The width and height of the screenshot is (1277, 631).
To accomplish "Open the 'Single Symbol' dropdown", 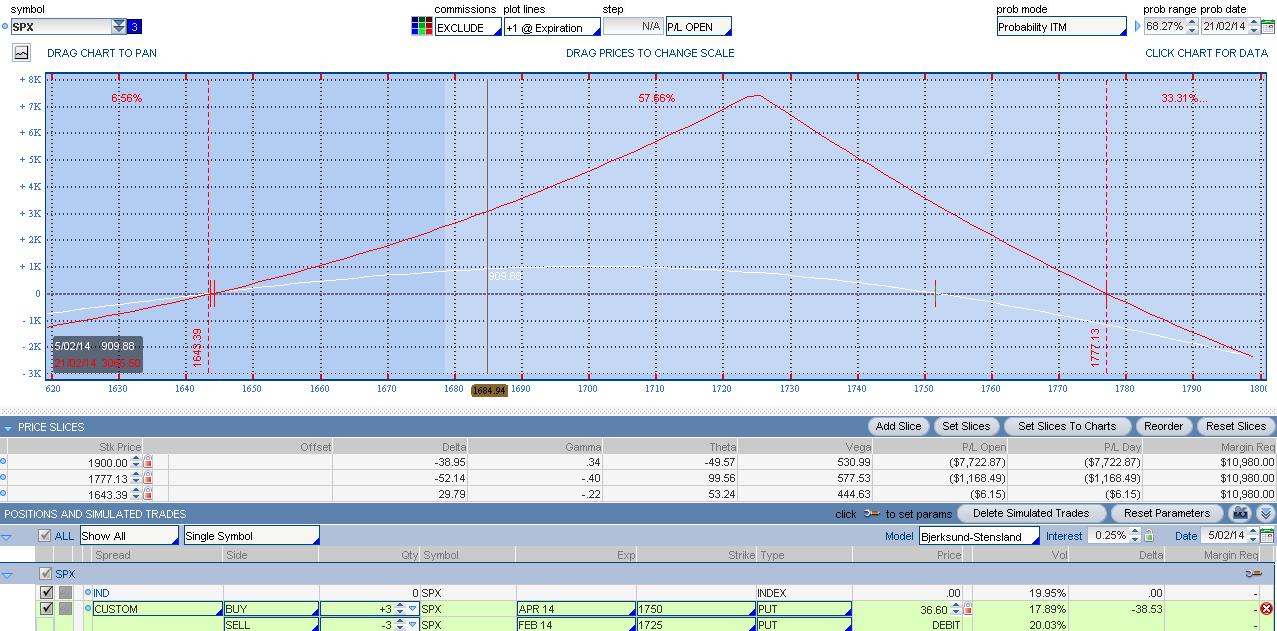I will pyautogui.click(x=251, y=536).
